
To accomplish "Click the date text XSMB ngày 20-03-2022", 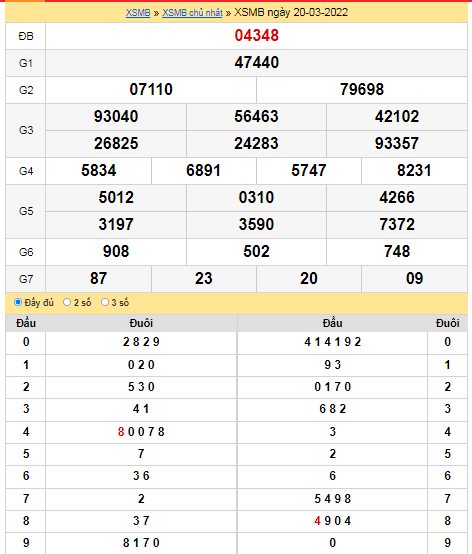I will coord(291,13).
